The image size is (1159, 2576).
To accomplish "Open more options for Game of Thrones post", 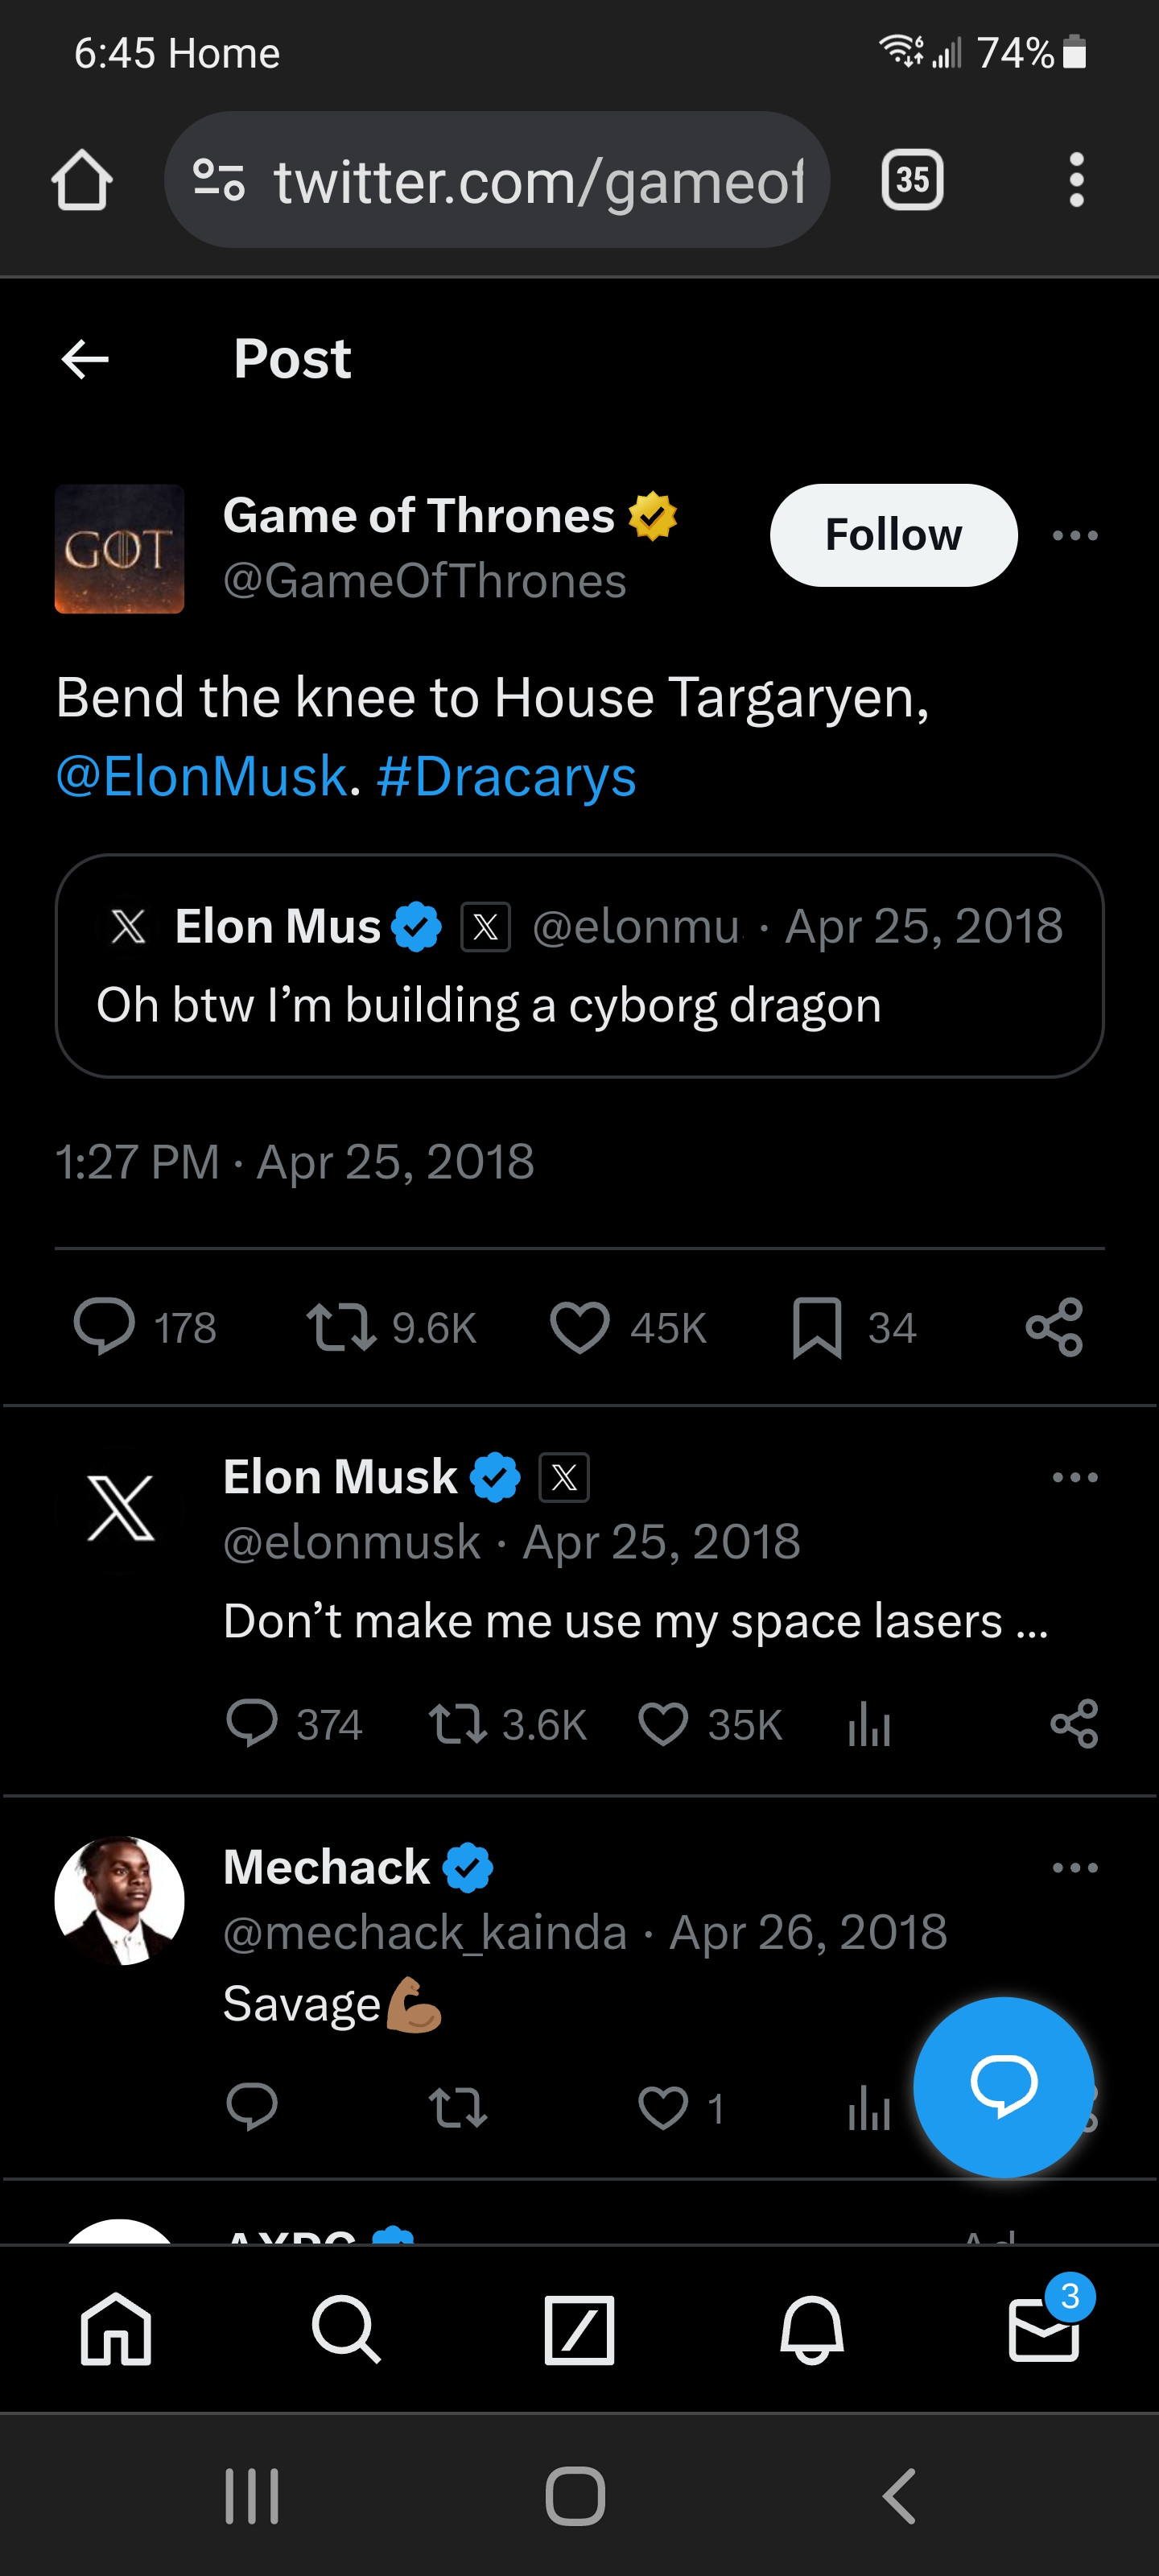I will coord(1075,536).
